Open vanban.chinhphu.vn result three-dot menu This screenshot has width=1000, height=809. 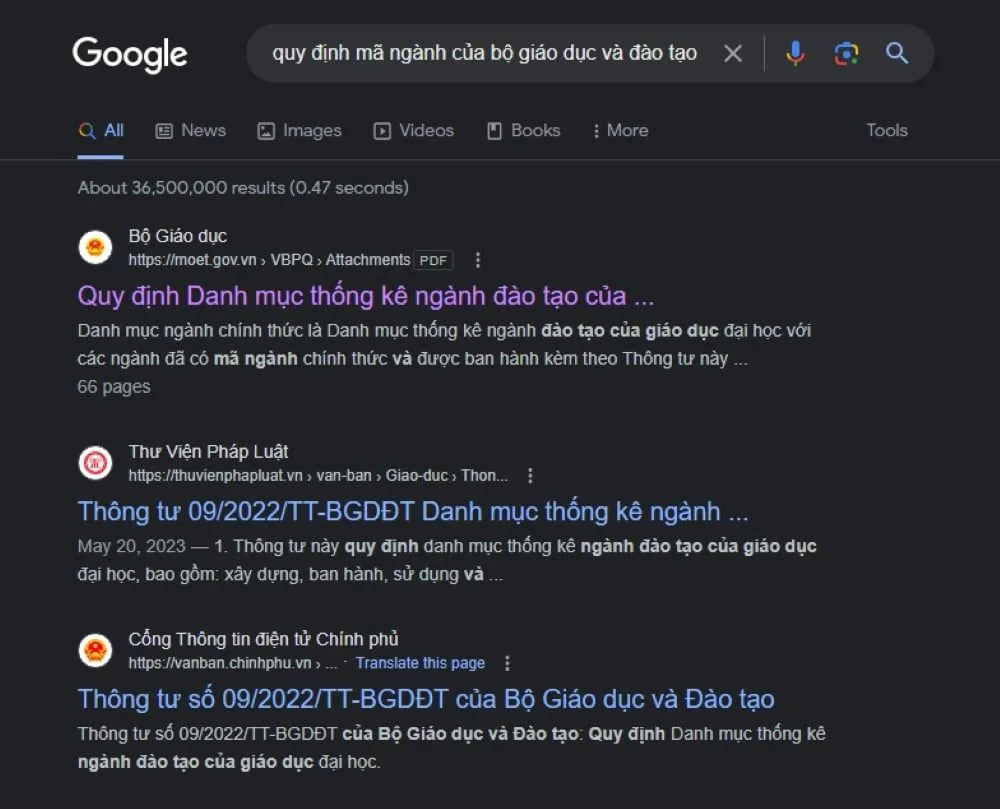click(x=507, y=663)
